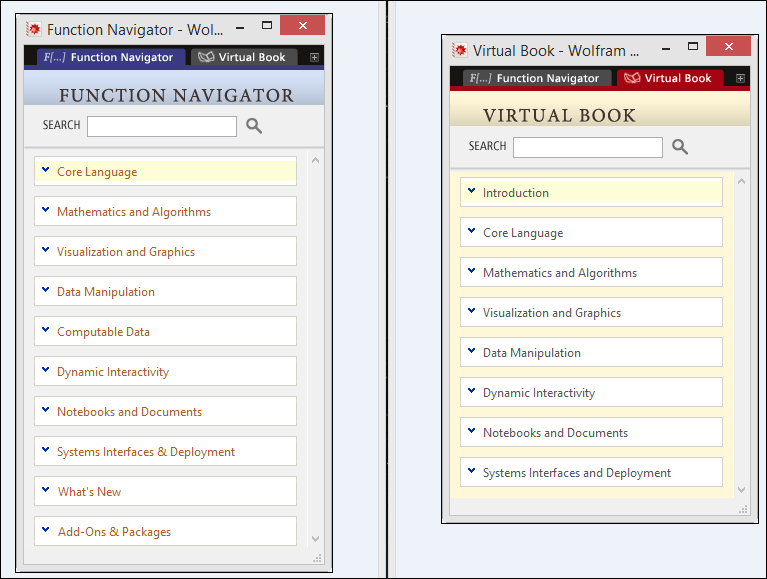Screen dimensions: 767x579
Task: Click the Wolfram spikey icon in Function Navigator title bar
Action: [x=34, y=29]
